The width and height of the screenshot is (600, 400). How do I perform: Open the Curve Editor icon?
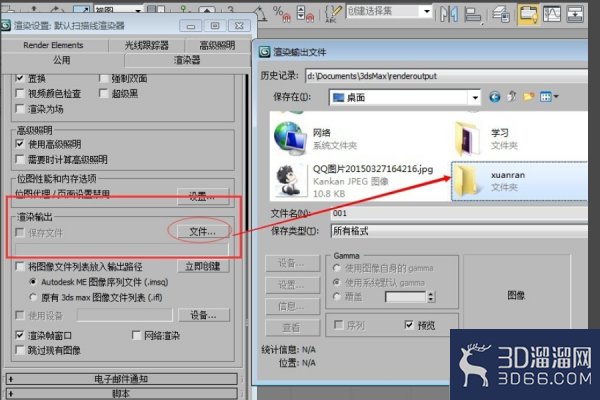(552, 14)
